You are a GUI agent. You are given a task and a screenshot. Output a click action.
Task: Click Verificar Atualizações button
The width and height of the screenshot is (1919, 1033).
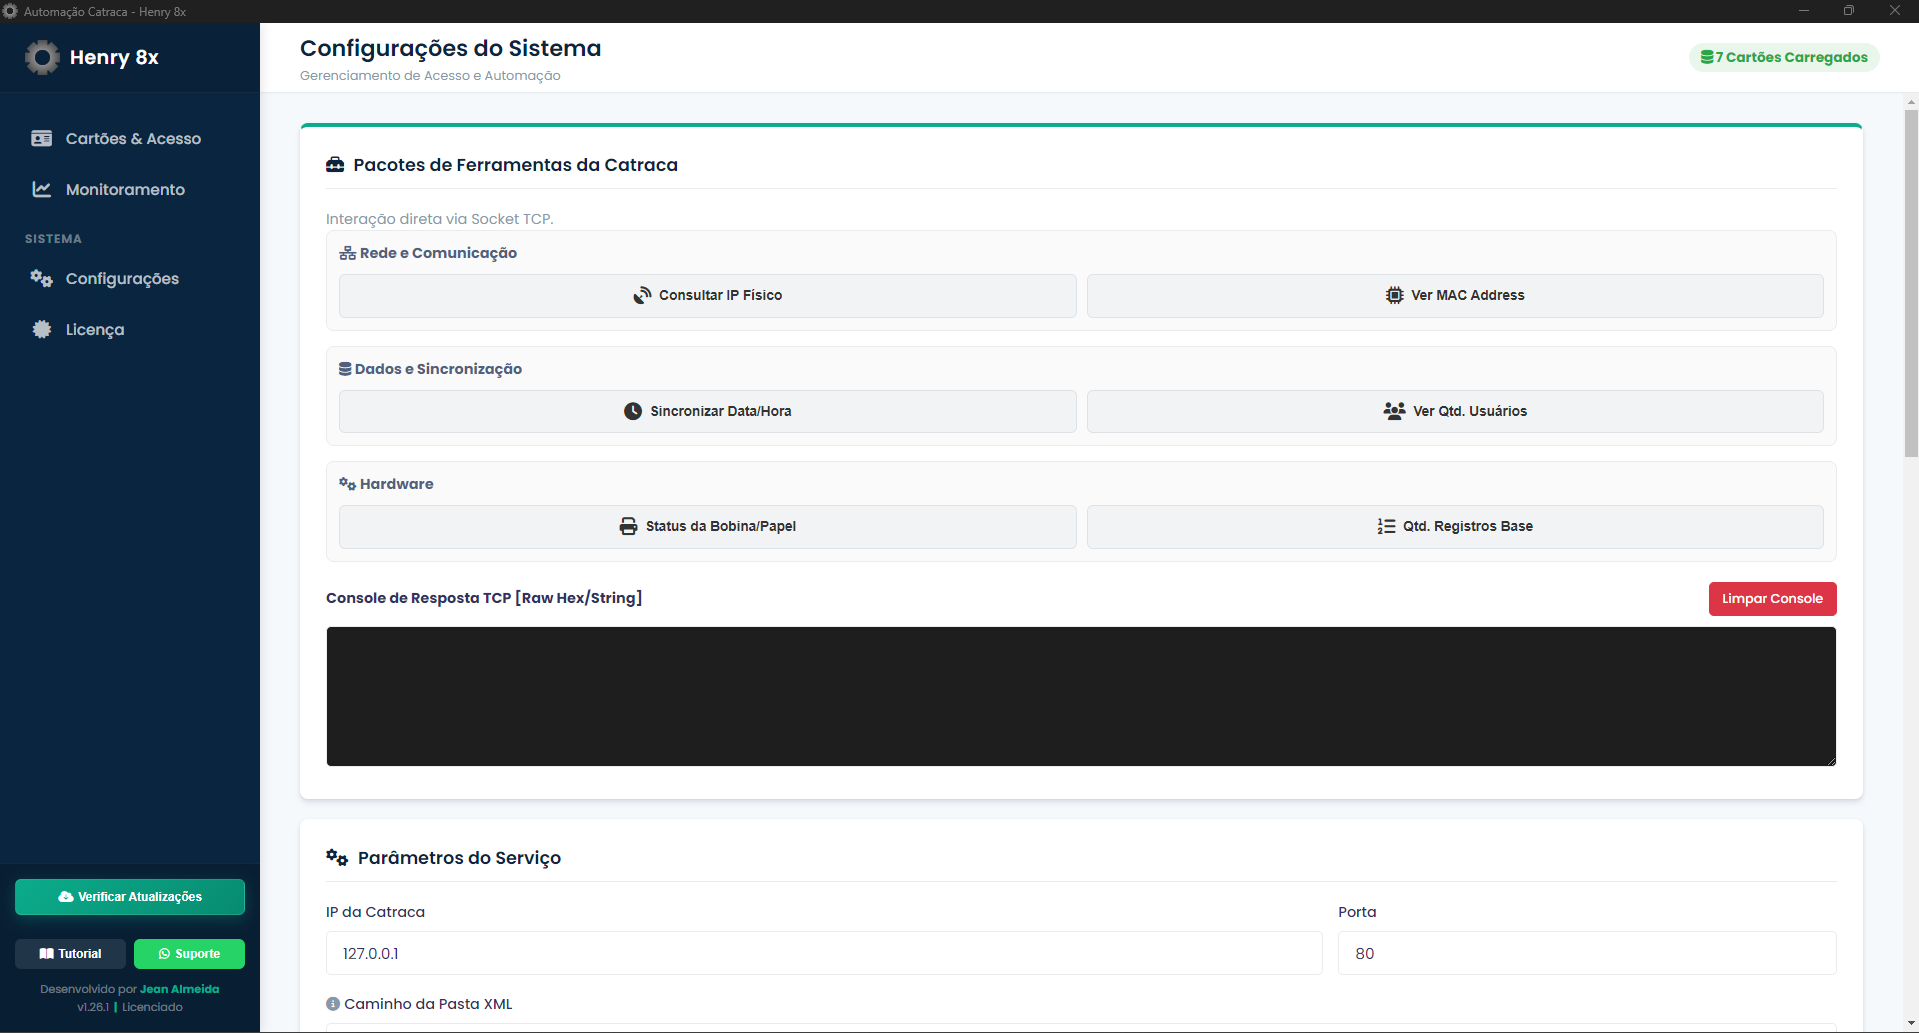click(x=130, y=897)
